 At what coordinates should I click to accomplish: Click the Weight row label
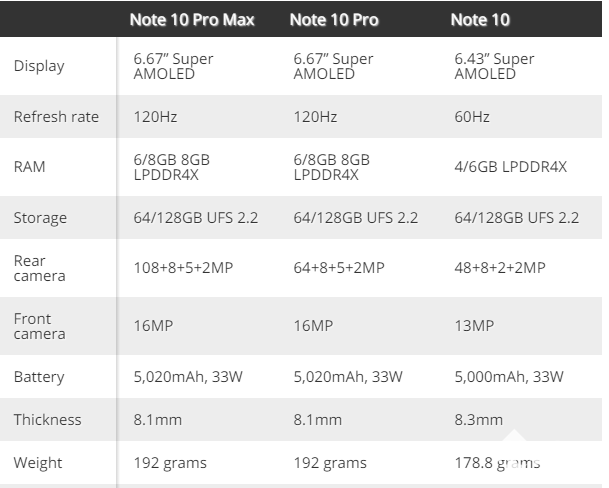(x=38, y=463)
